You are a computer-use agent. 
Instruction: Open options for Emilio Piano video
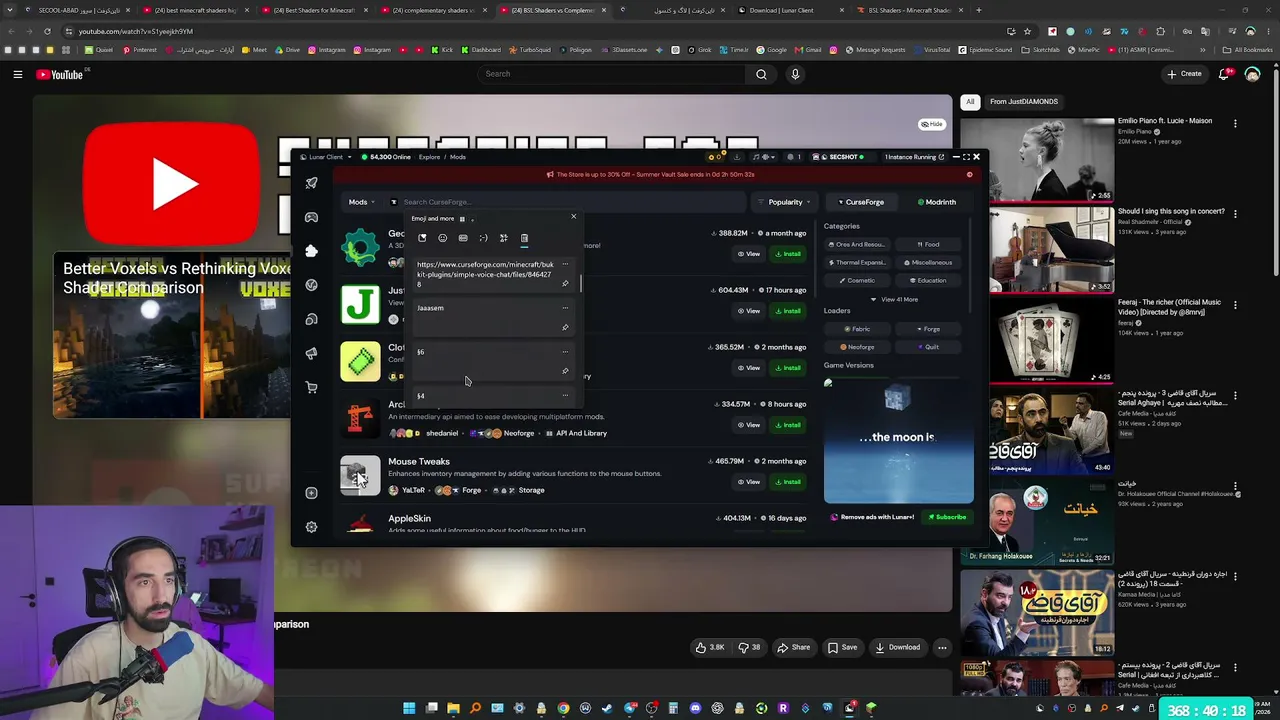1235,124
